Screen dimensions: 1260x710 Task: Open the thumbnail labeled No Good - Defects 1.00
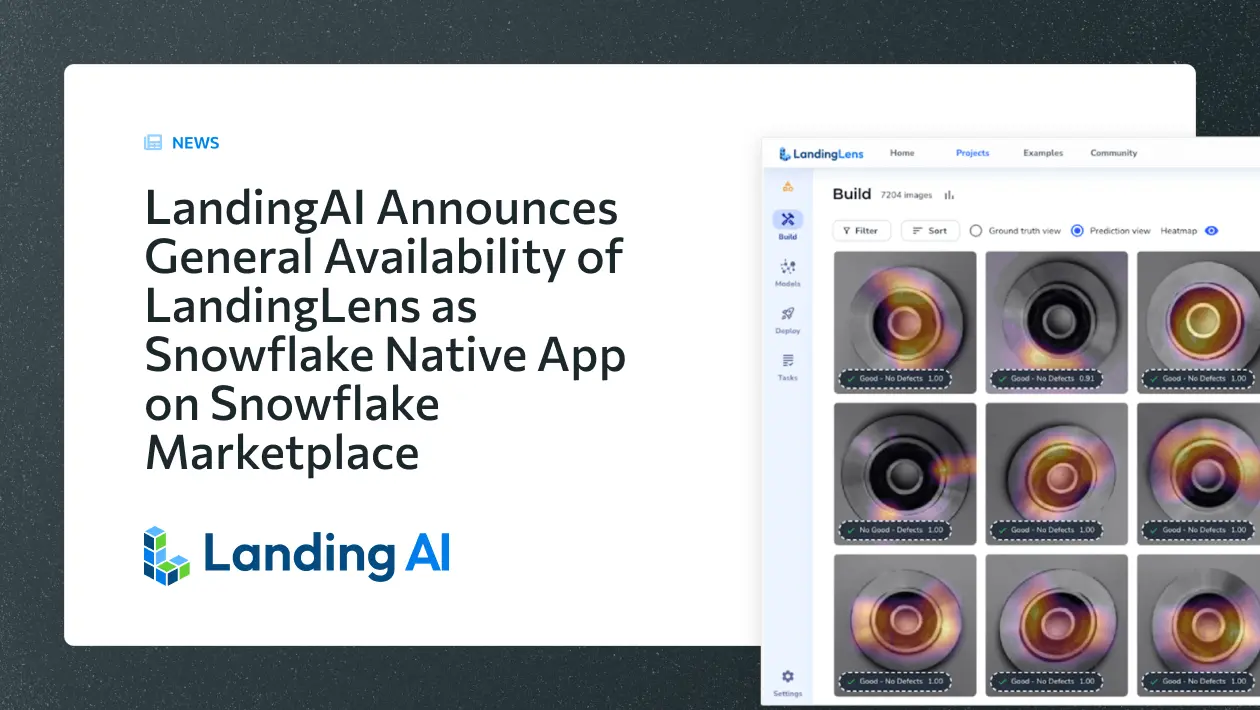(905, 474)
